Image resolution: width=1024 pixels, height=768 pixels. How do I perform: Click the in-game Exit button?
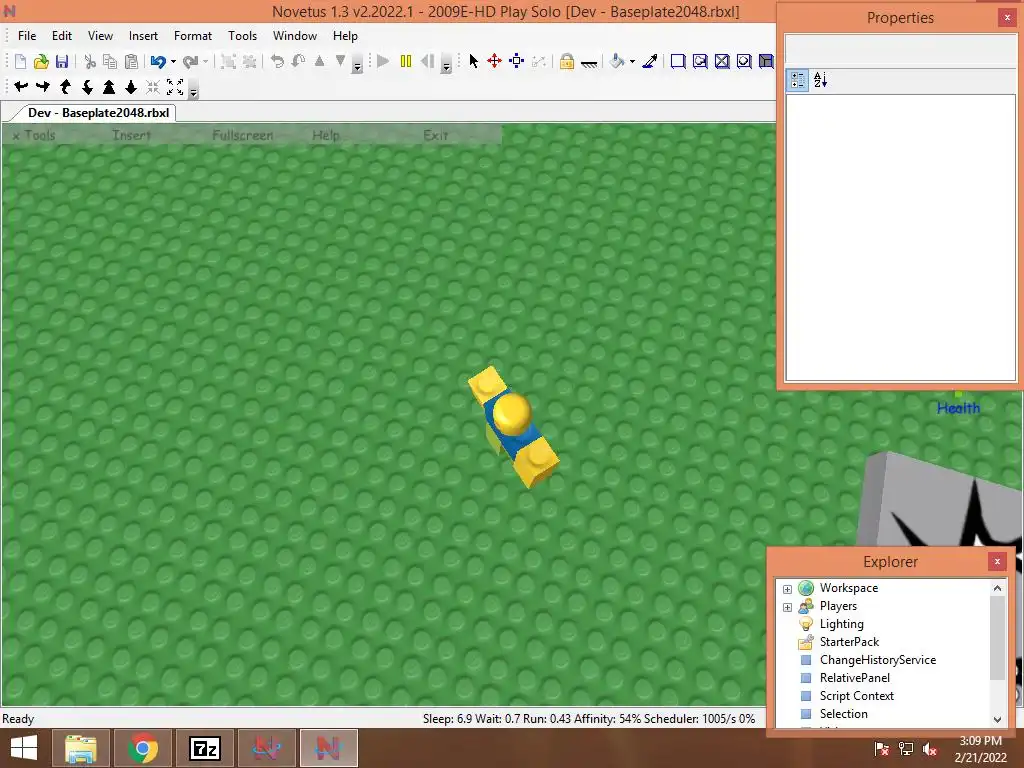tap(436, 135)
